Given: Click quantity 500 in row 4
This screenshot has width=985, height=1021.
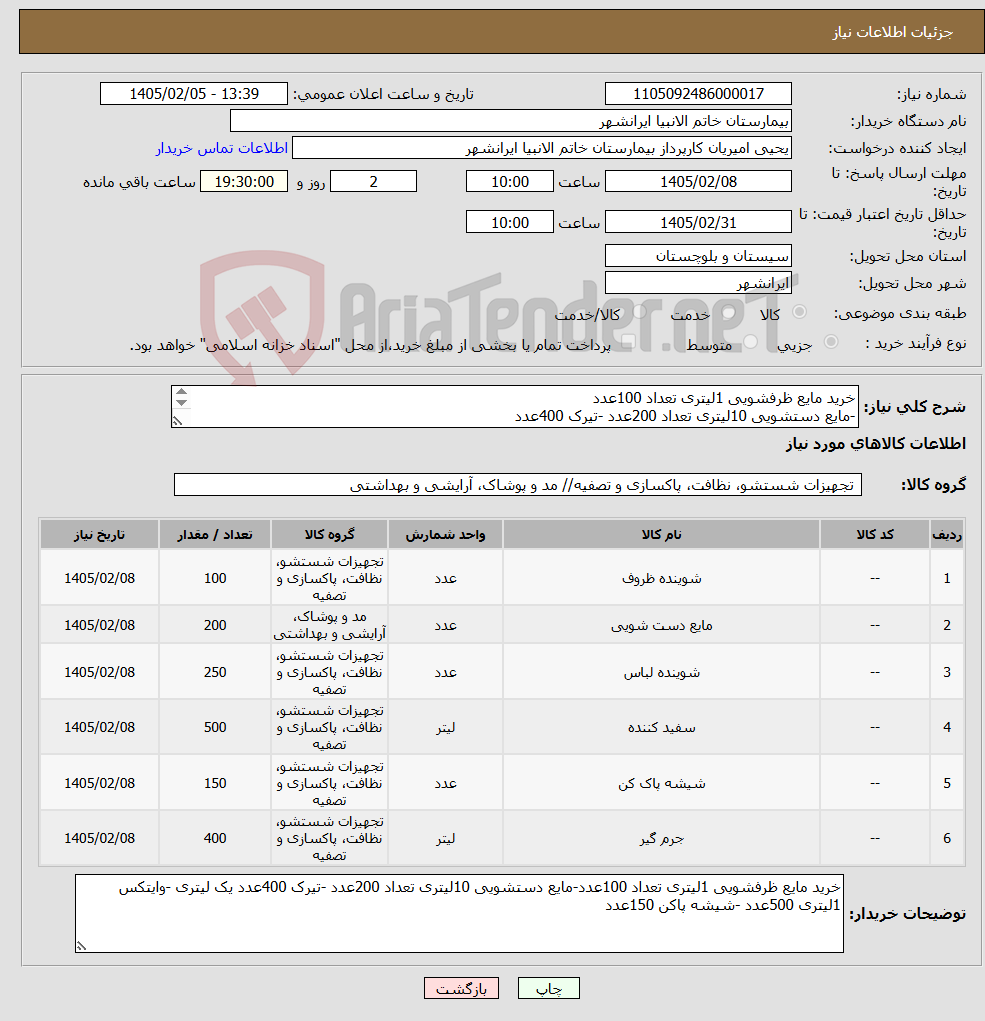Looking at the screenshot, I should pyautogui.click(x=215, y=727).
